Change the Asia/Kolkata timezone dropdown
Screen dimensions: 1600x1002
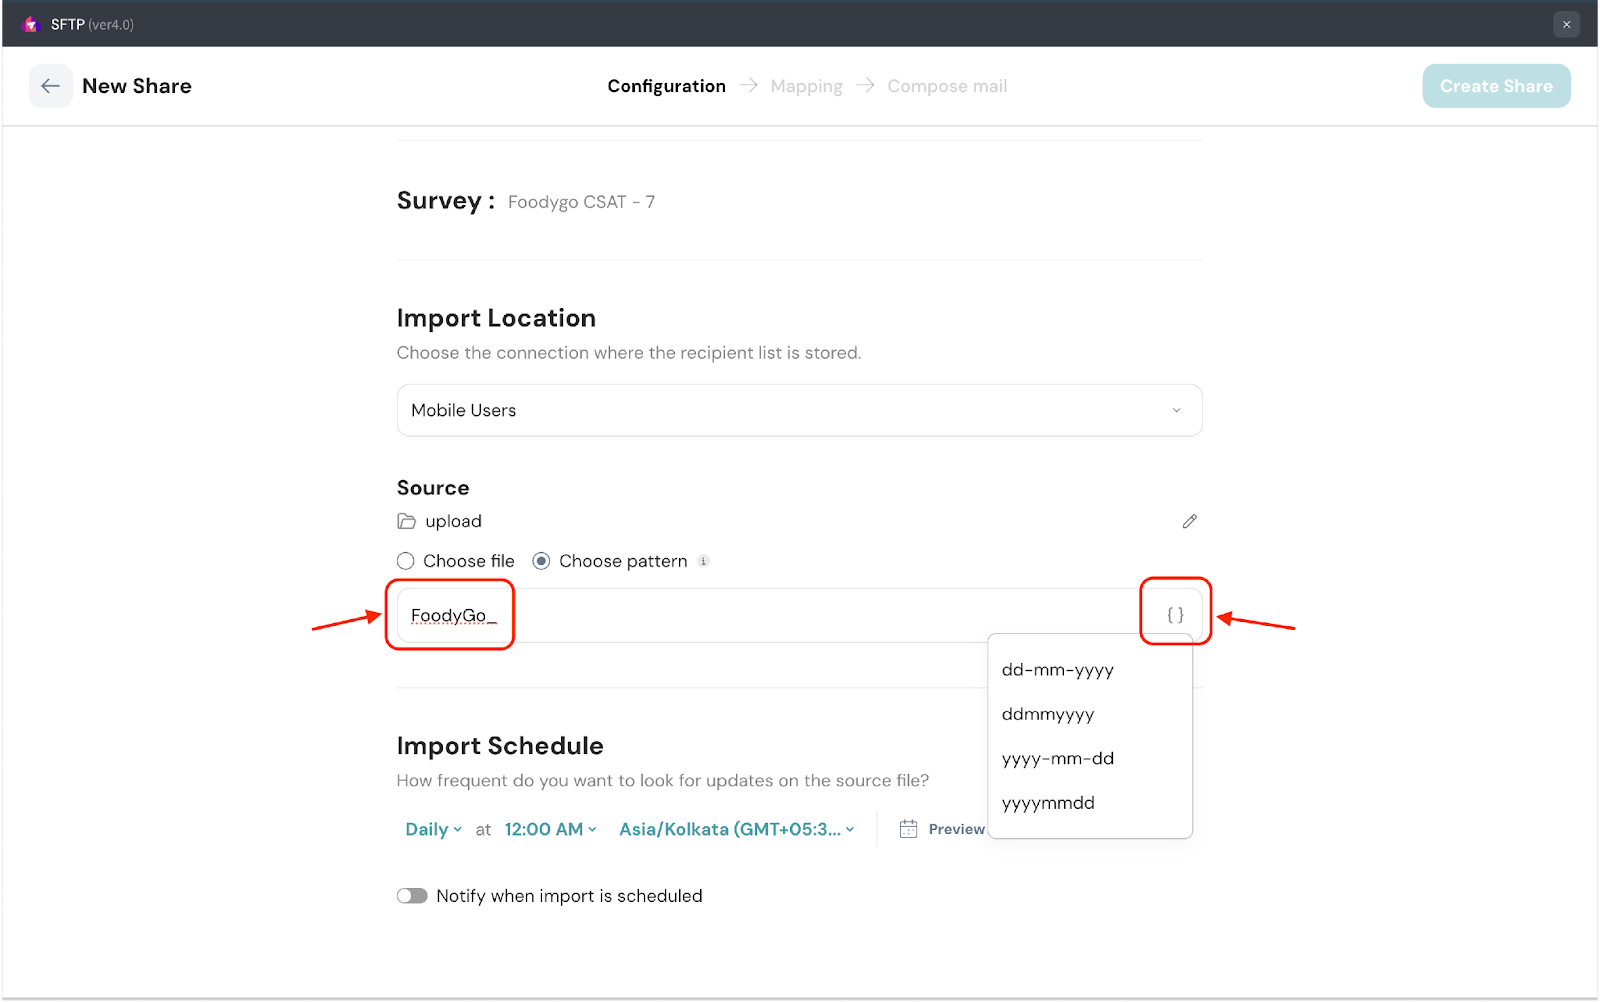[736, 829]
